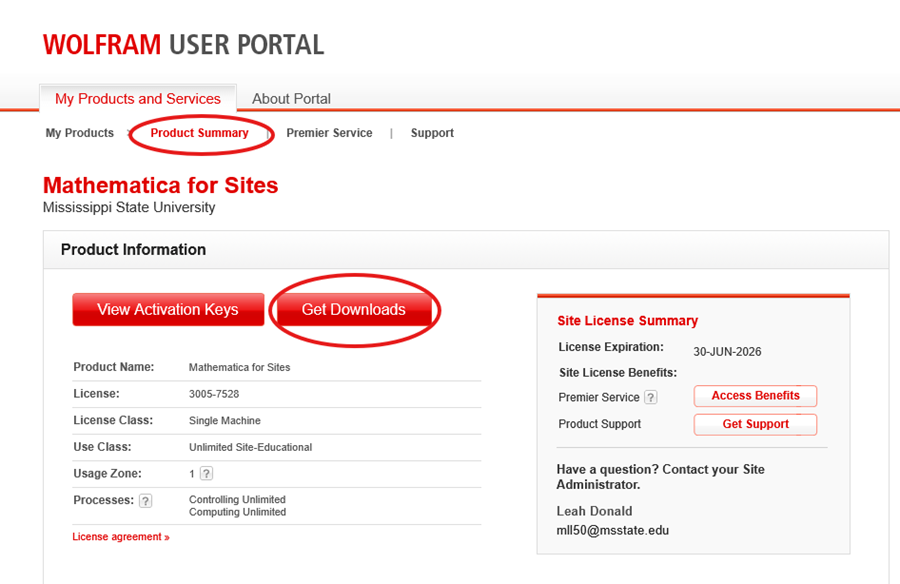Open the About Portal tab
This screenshot has width=900, height=584.
(x=292, y=99)
